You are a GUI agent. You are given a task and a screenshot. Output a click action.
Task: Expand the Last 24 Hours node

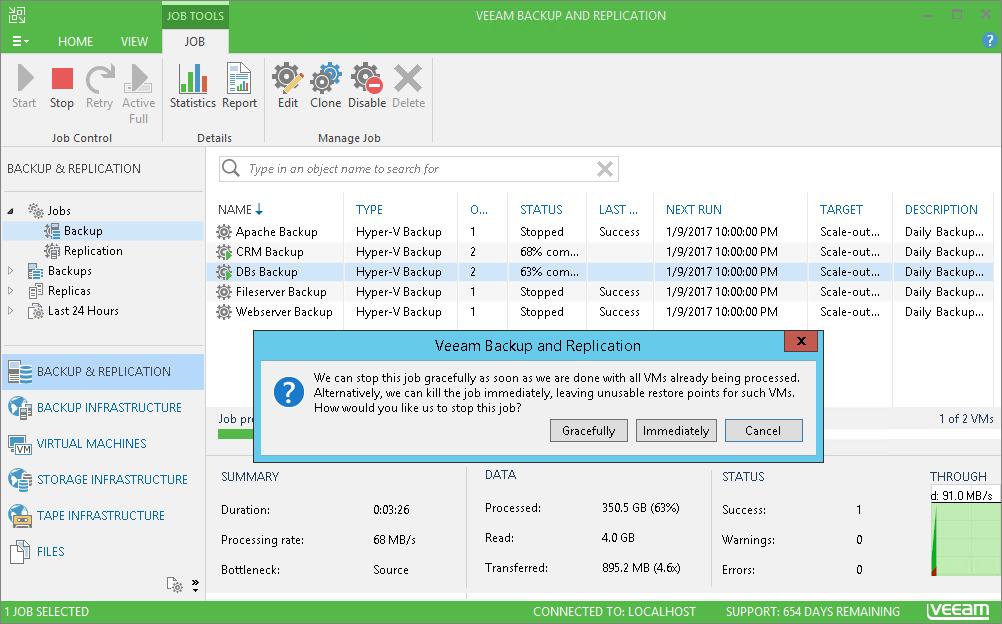coord(10,311)
